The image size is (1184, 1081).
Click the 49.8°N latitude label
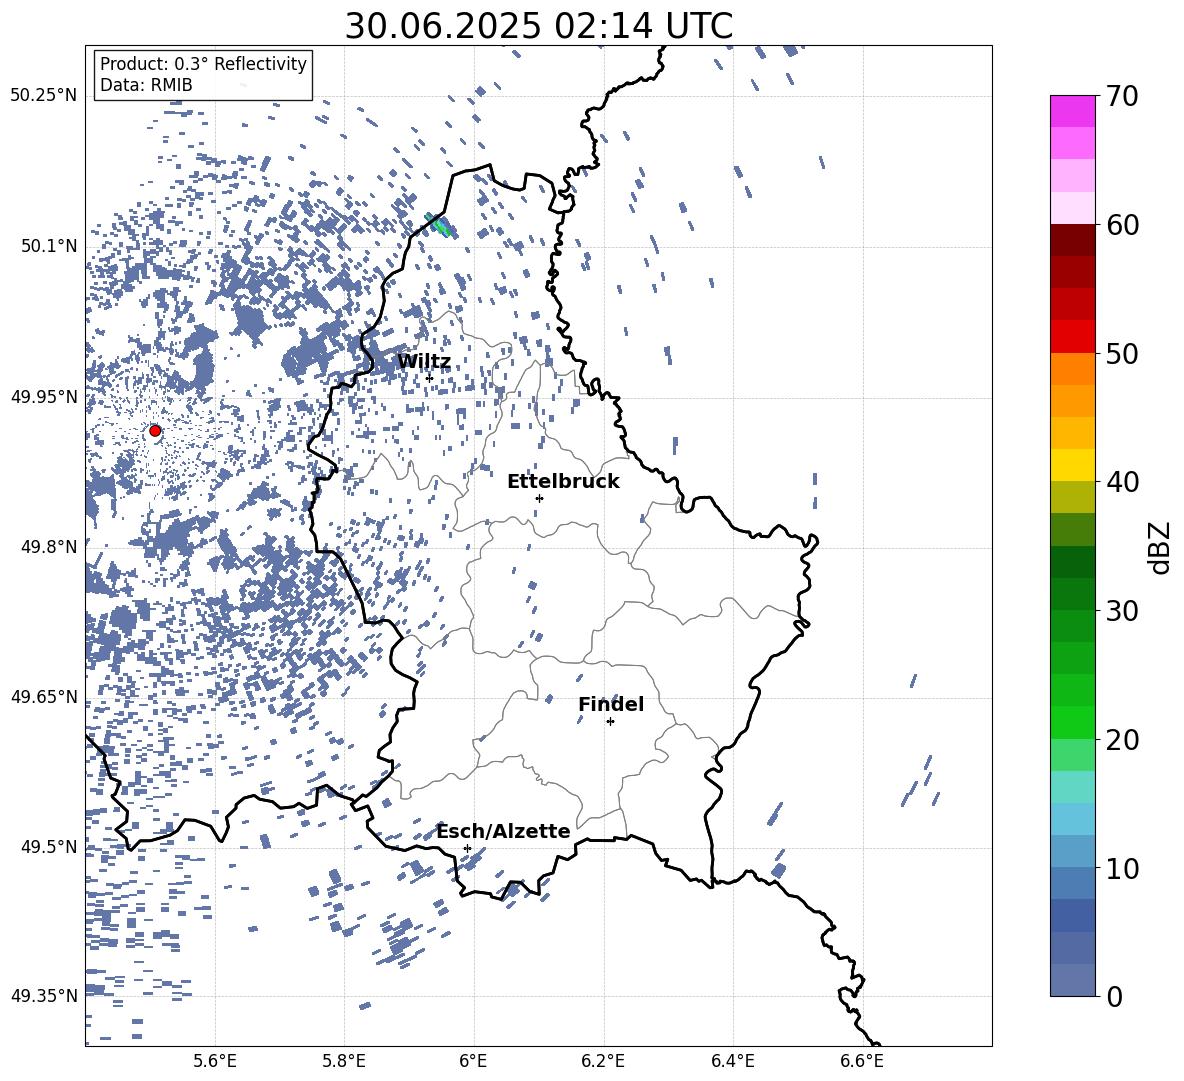[x=48, y=547]
